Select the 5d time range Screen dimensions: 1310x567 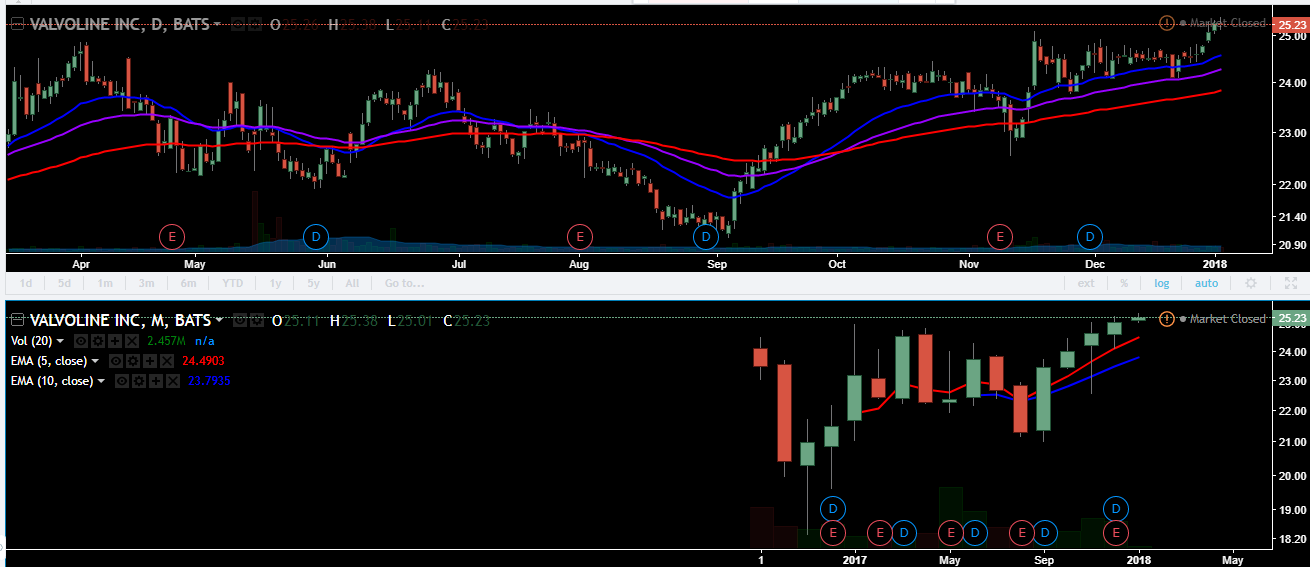tap(64, 283)
